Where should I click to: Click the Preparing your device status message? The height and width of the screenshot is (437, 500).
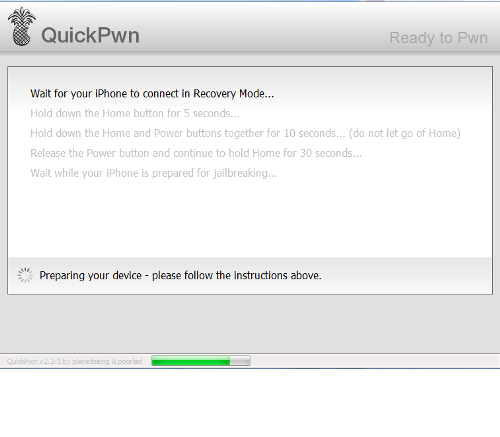180,276
